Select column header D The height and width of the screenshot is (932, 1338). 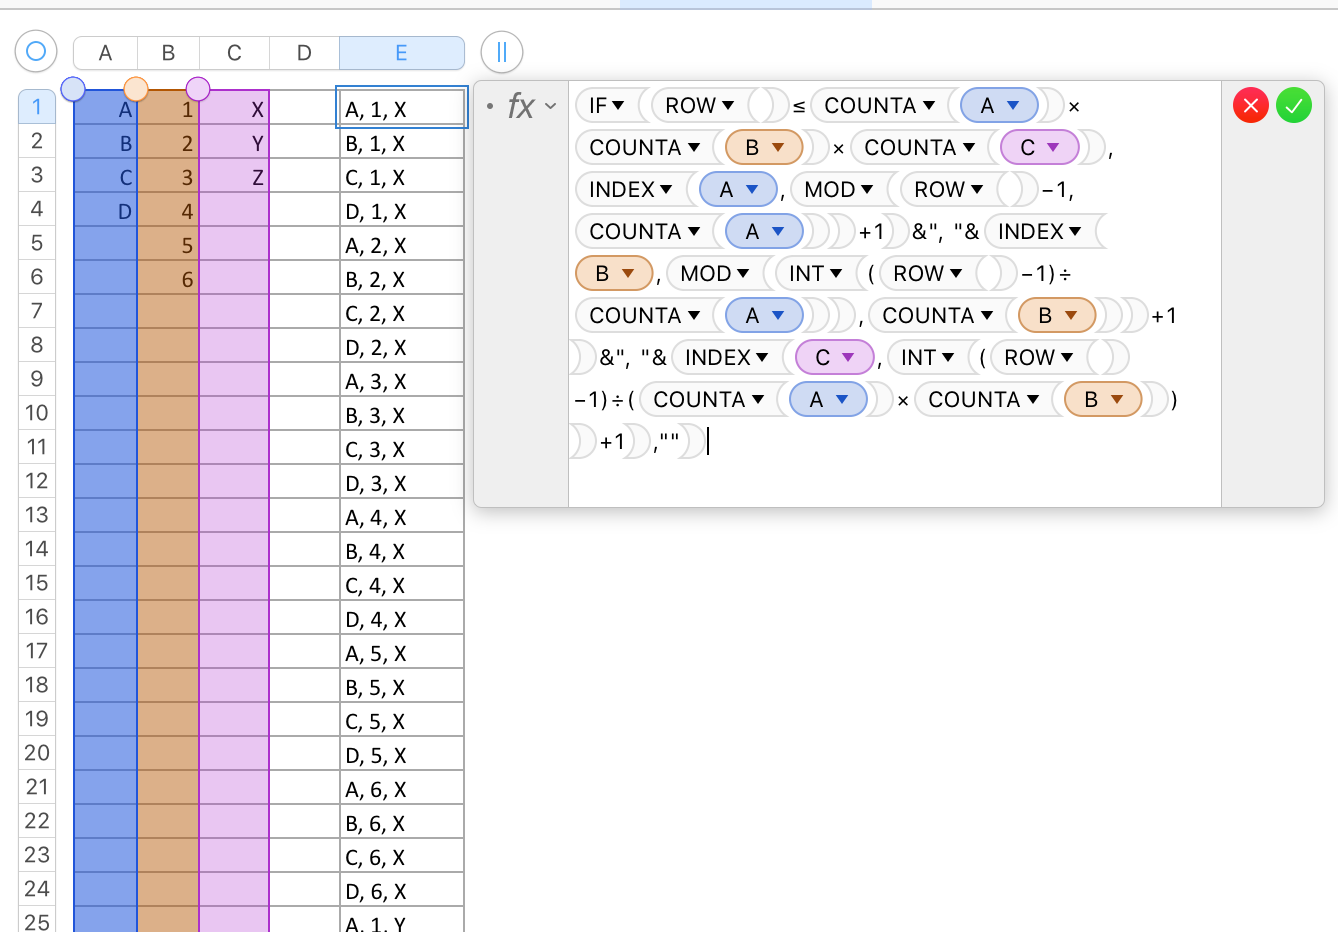304,53
